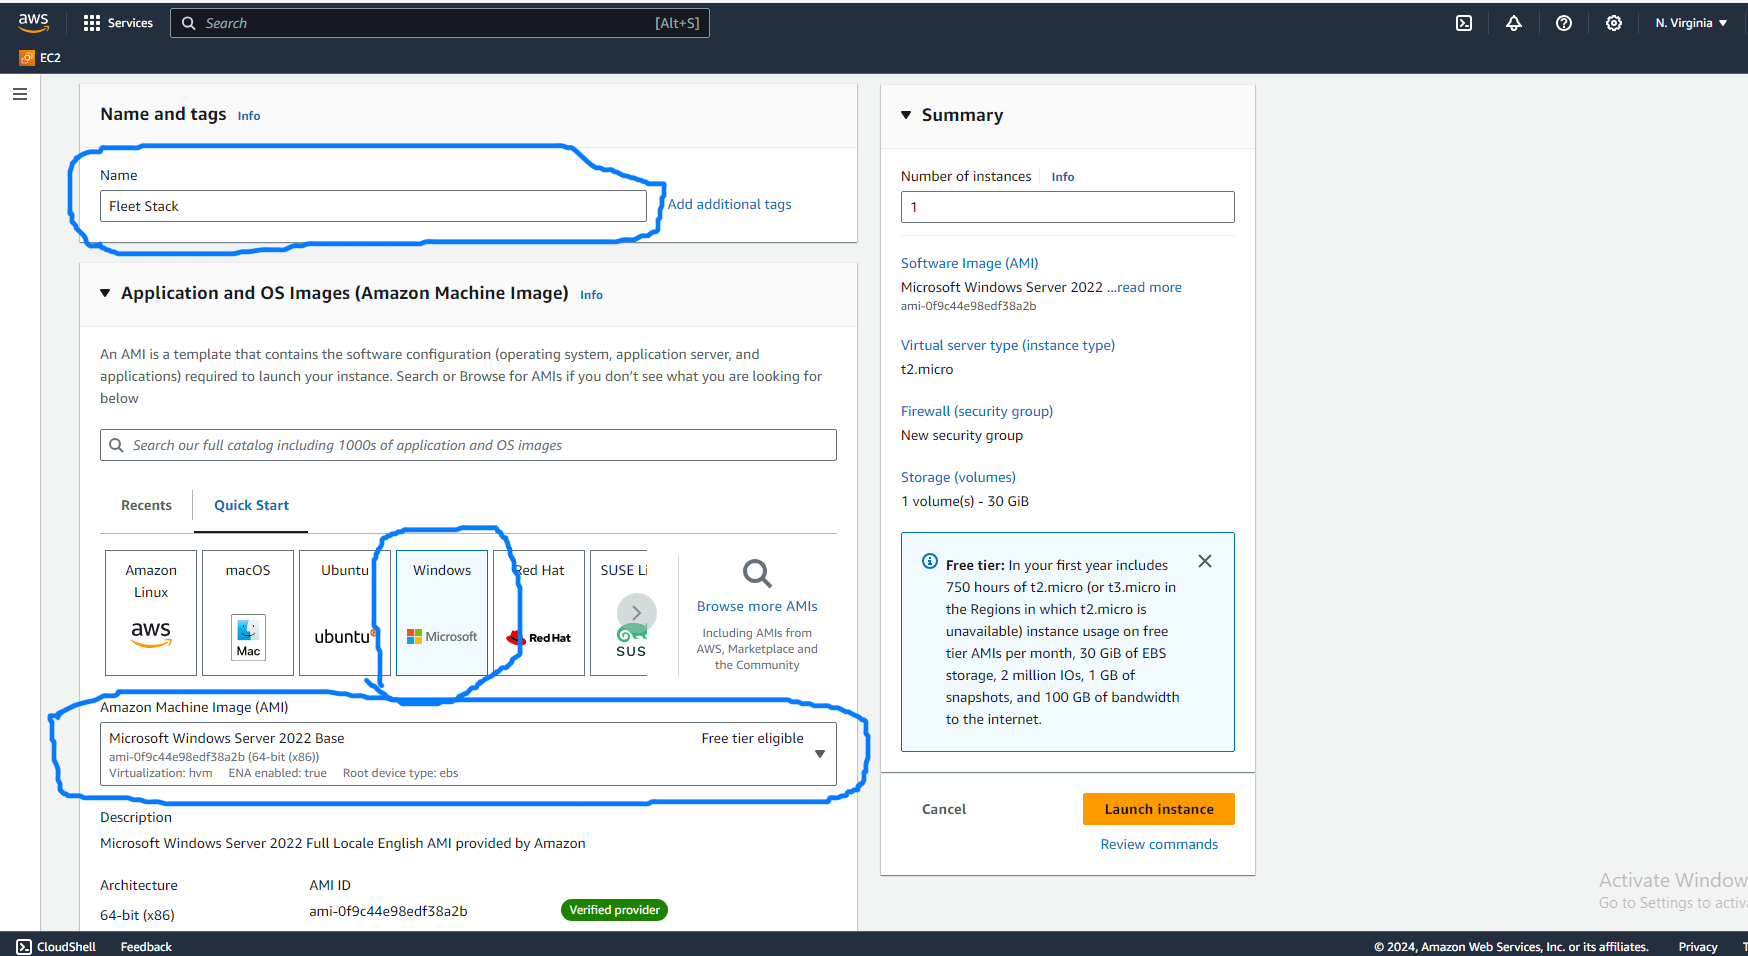The height and width of the screenshot is (956, 1748).
Task: Cancel the instance launch
Action: (944, 809)
